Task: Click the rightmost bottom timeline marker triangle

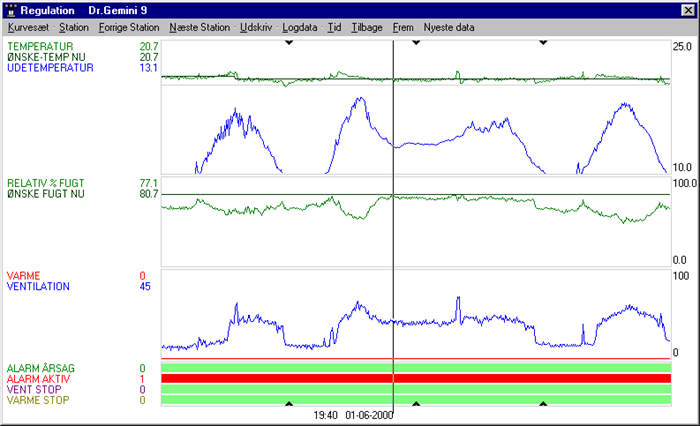Action: 543,404
